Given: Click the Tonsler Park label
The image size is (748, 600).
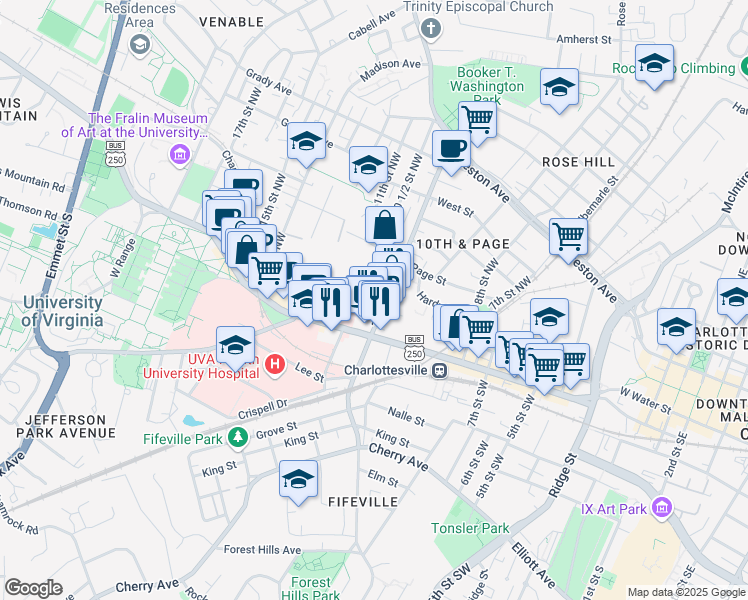Looking at the screenshot, I should coord(470,528).
